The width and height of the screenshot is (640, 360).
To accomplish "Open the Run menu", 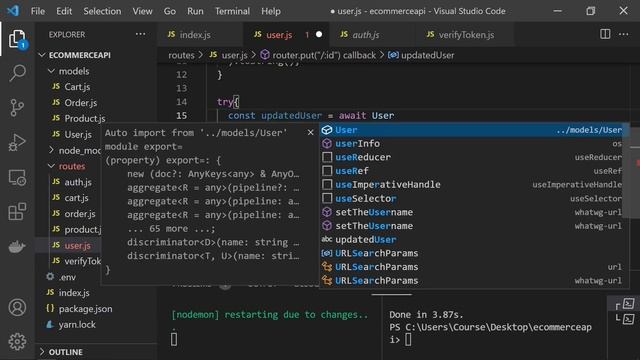I will [195, 11].
